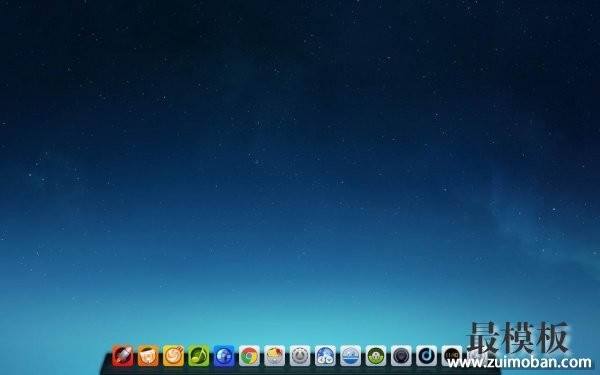Click the green circular dock icon
Viewport: 600px width, 375px height.
[376, 356]
